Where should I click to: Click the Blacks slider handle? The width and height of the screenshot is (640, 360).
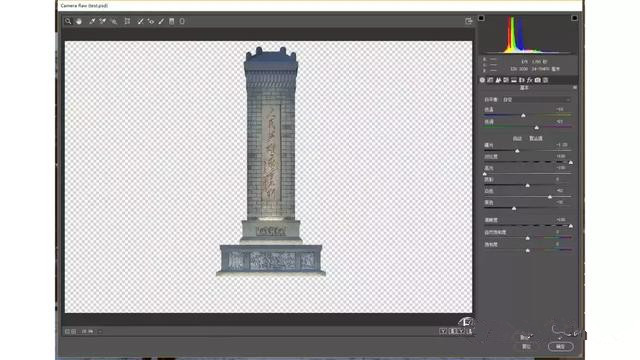click(x=514, y=209)
